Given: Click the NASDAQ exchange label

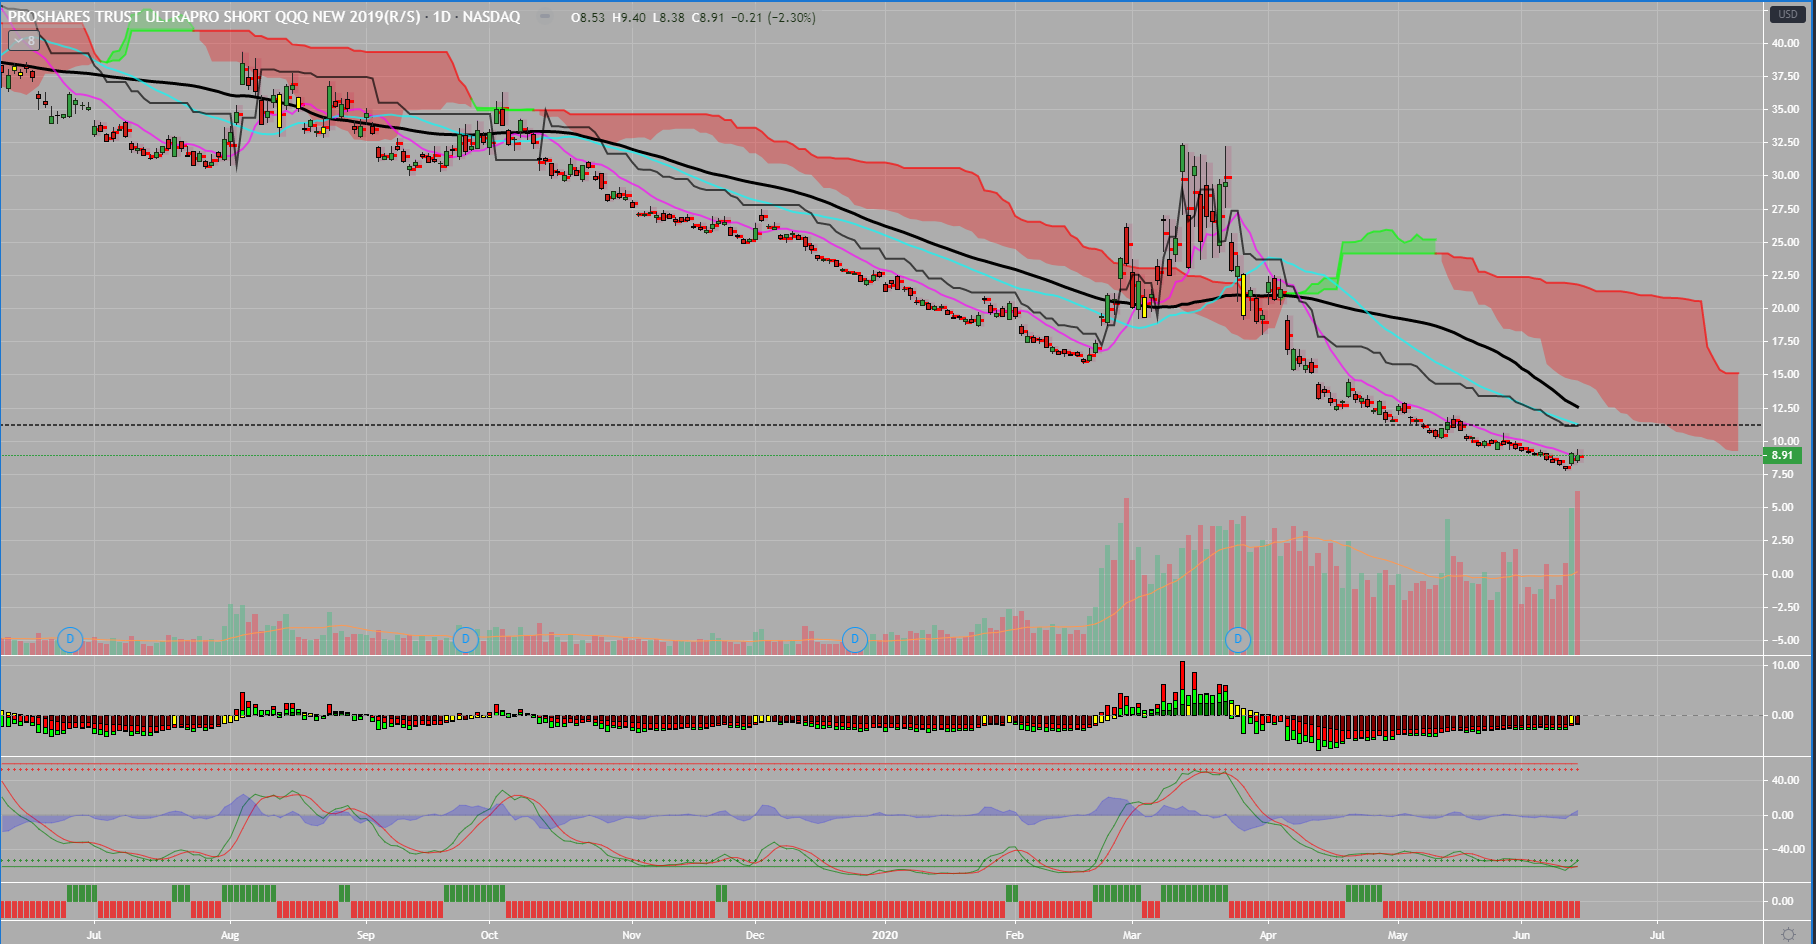Looking at the screenshot, I should (x=491, y=17).
